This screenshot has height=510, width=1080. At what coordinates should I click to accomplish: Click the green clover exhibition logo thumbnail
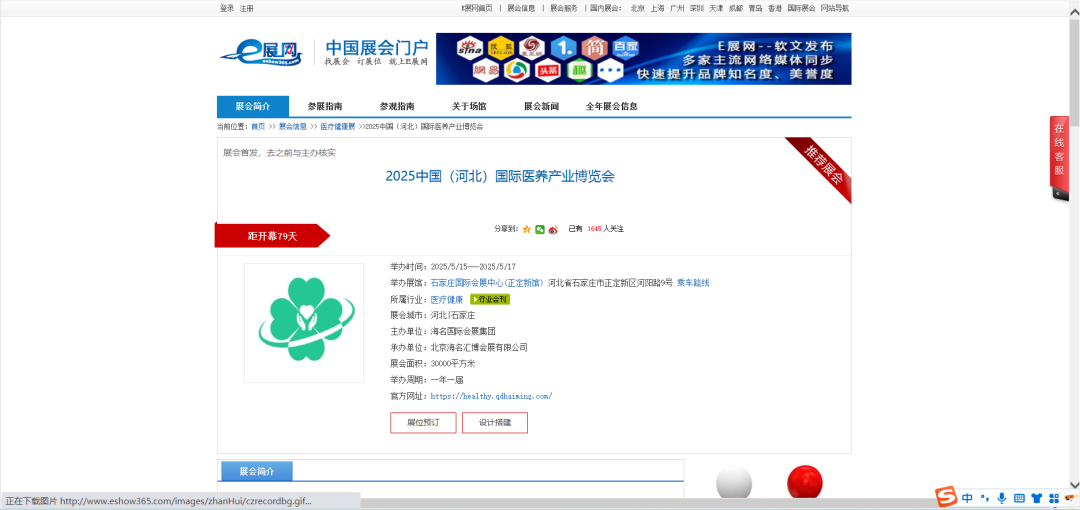coord(304,322)
